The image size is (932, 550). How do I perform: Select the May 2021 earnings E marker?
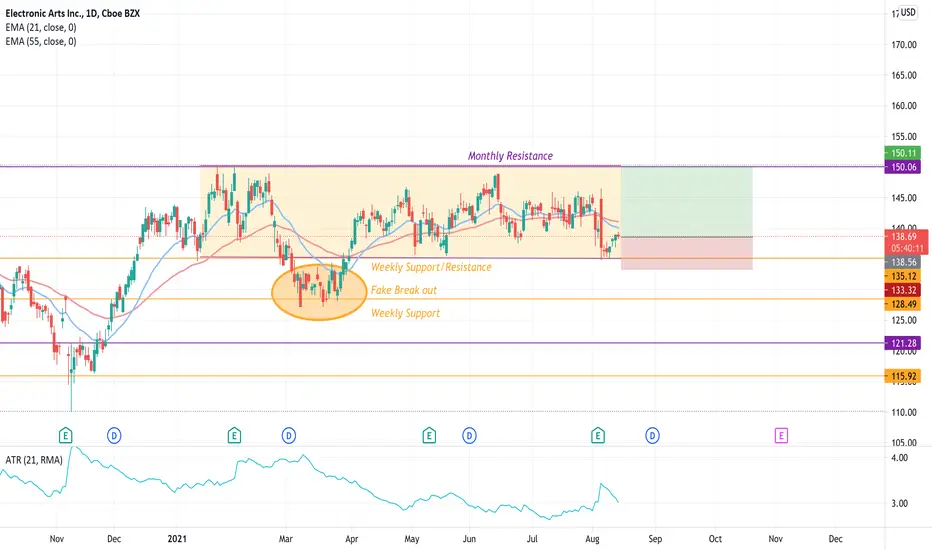(x=429, y=436)
